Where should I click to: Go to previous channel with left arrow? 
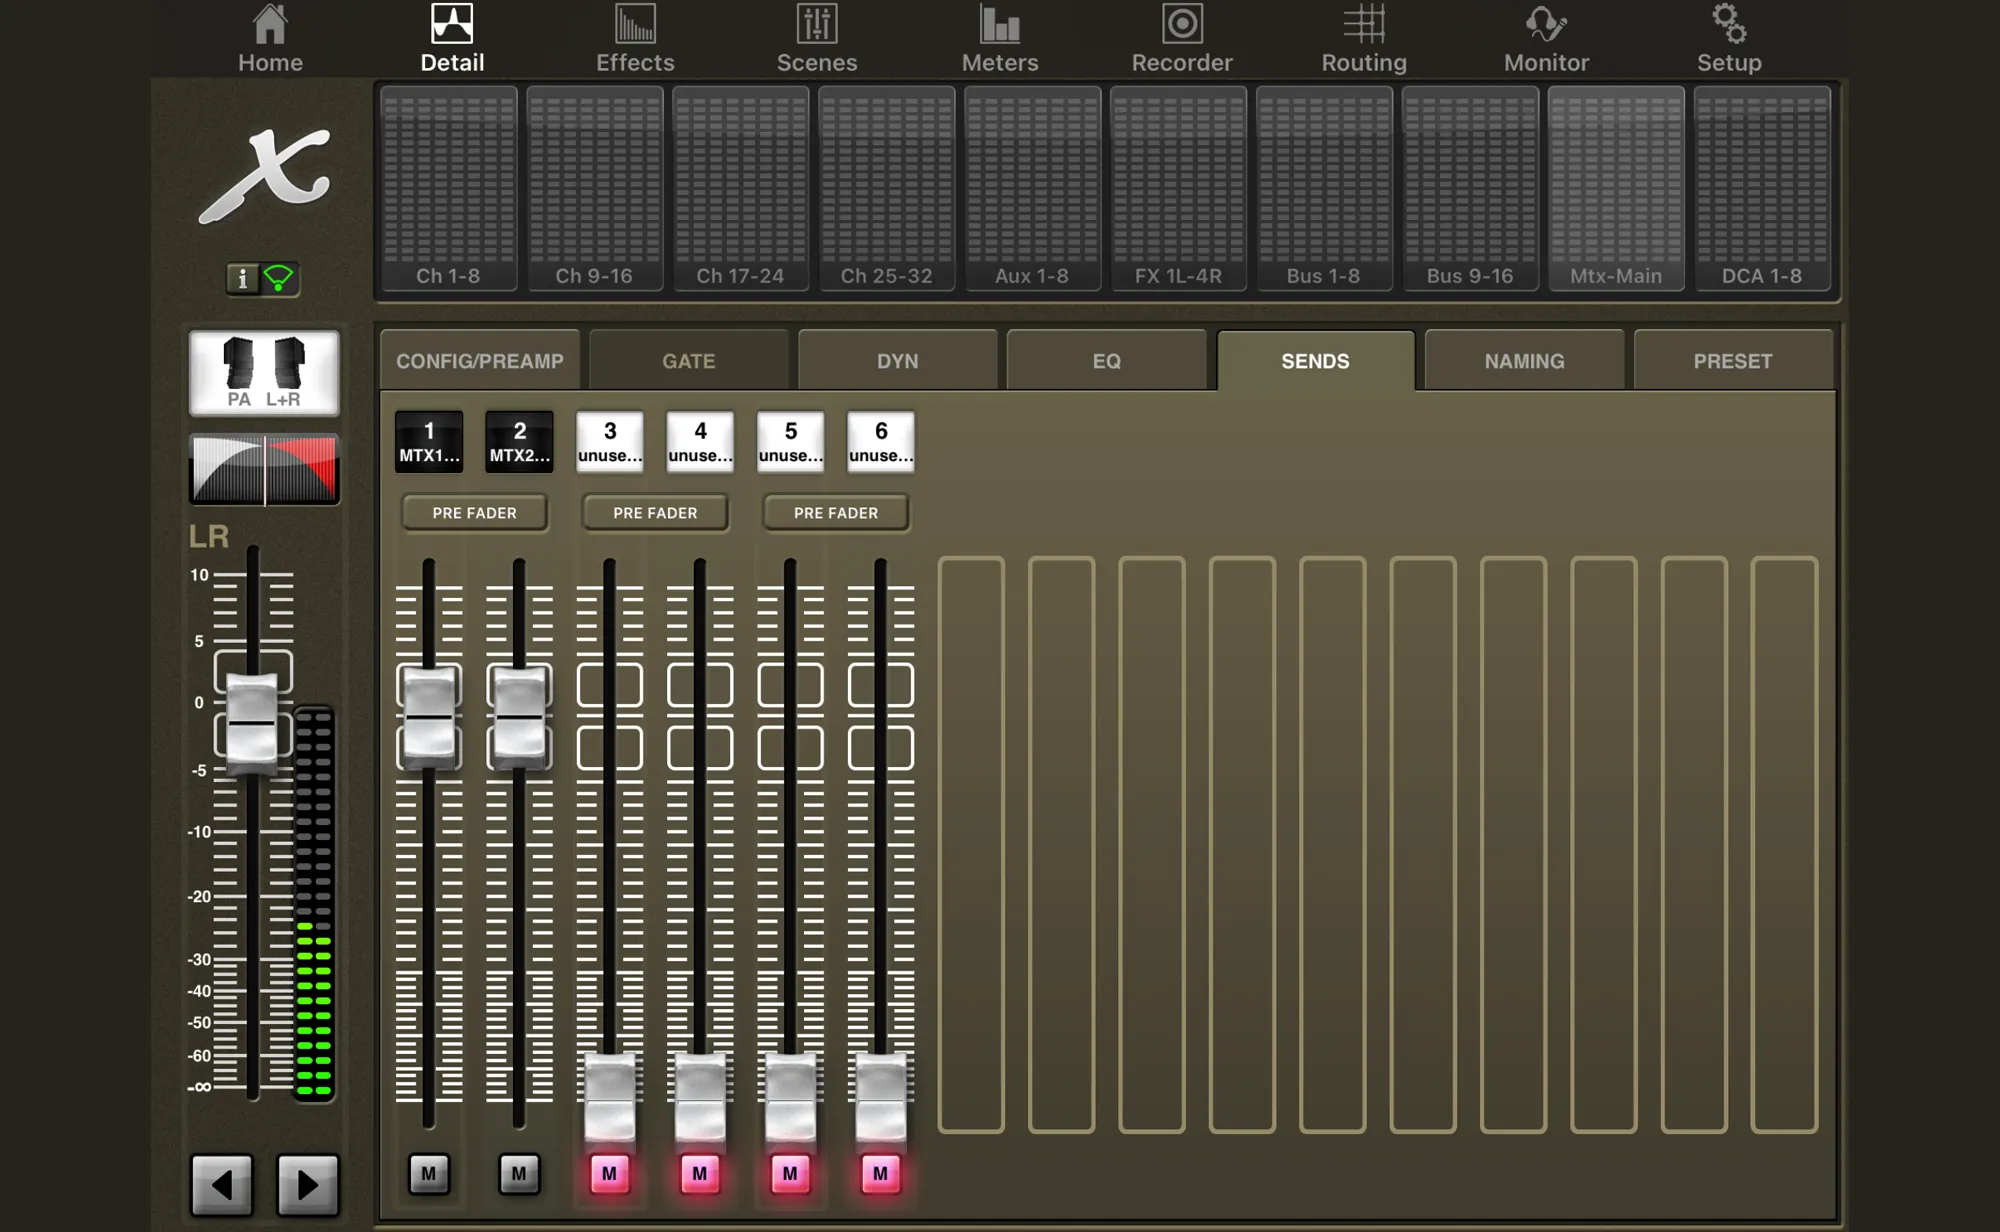[x=222, y=1185]
